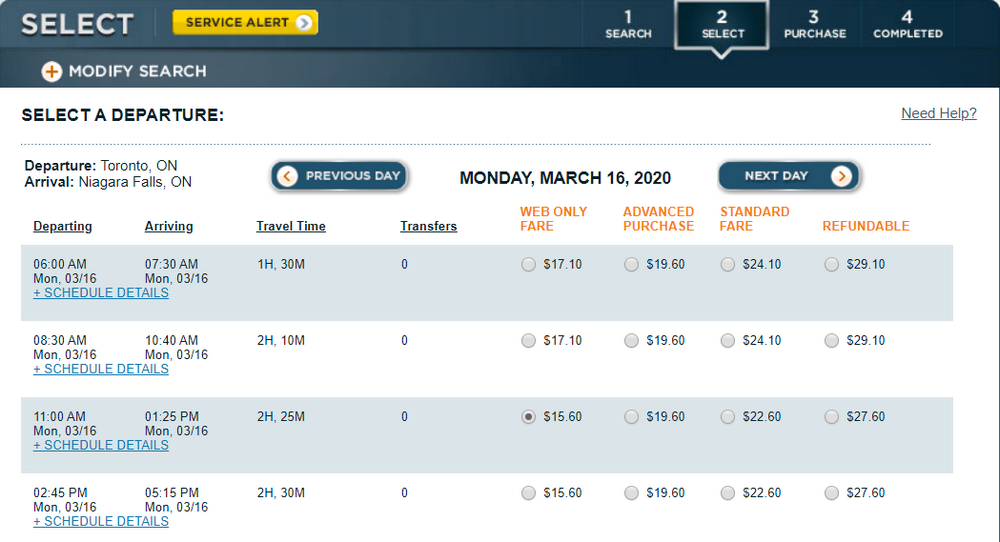
Task: Expand Schedule Details for 08:30 AM departure
Action: point(101,369)
